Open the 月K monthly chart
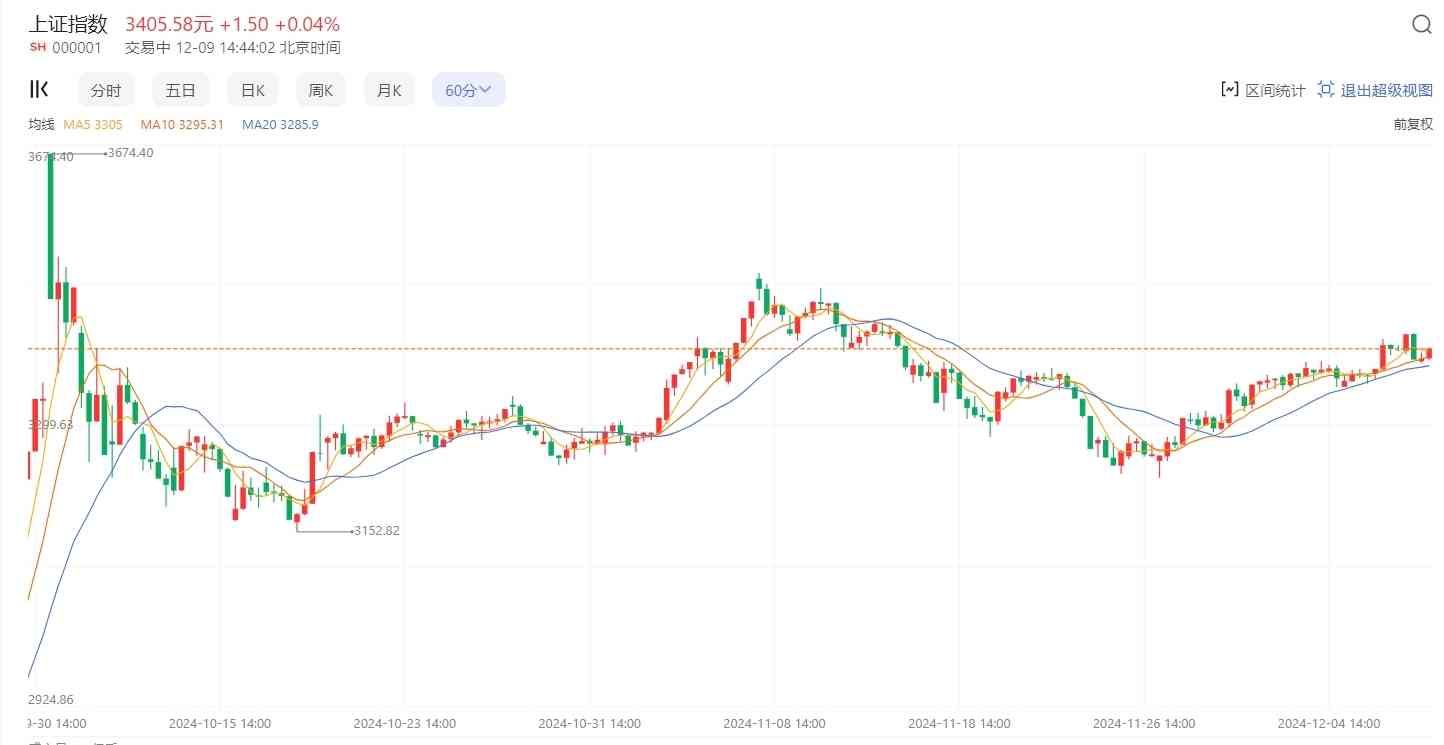The image size is (1444, 745). 389,90
